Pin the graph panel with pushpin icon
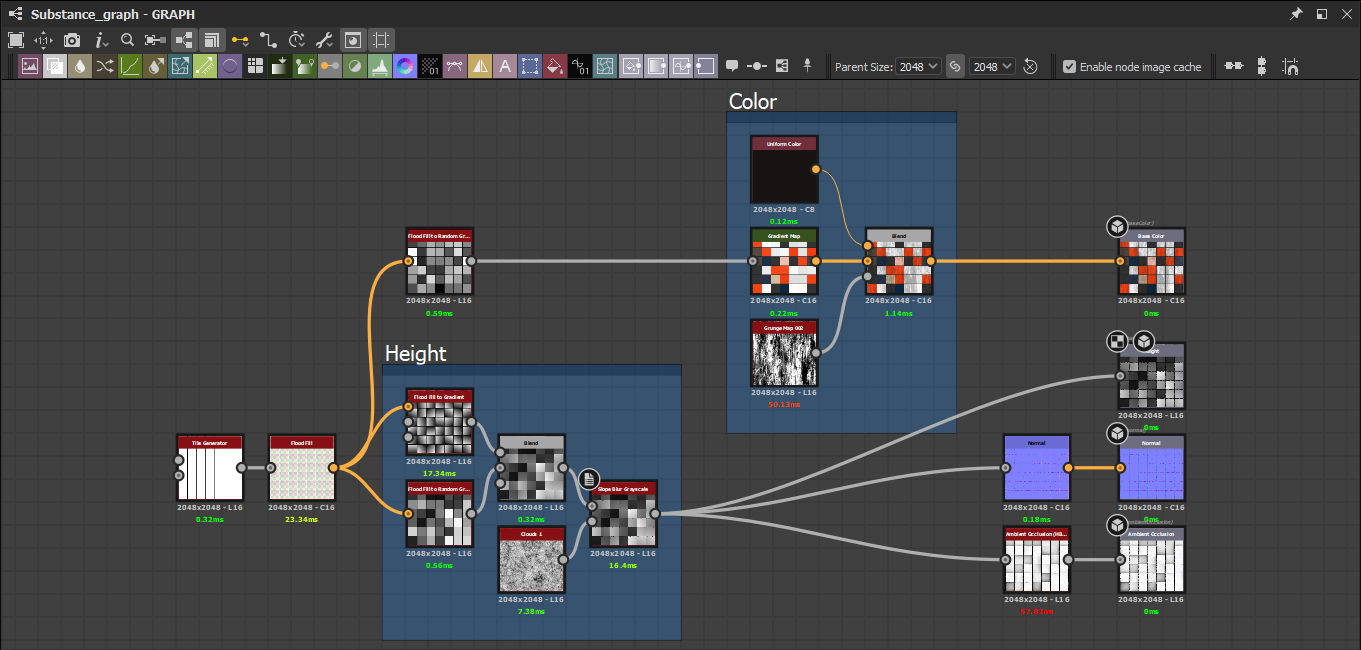Screen dimensions: 1361x650 pyautogui.click(x=1296, y=14)
